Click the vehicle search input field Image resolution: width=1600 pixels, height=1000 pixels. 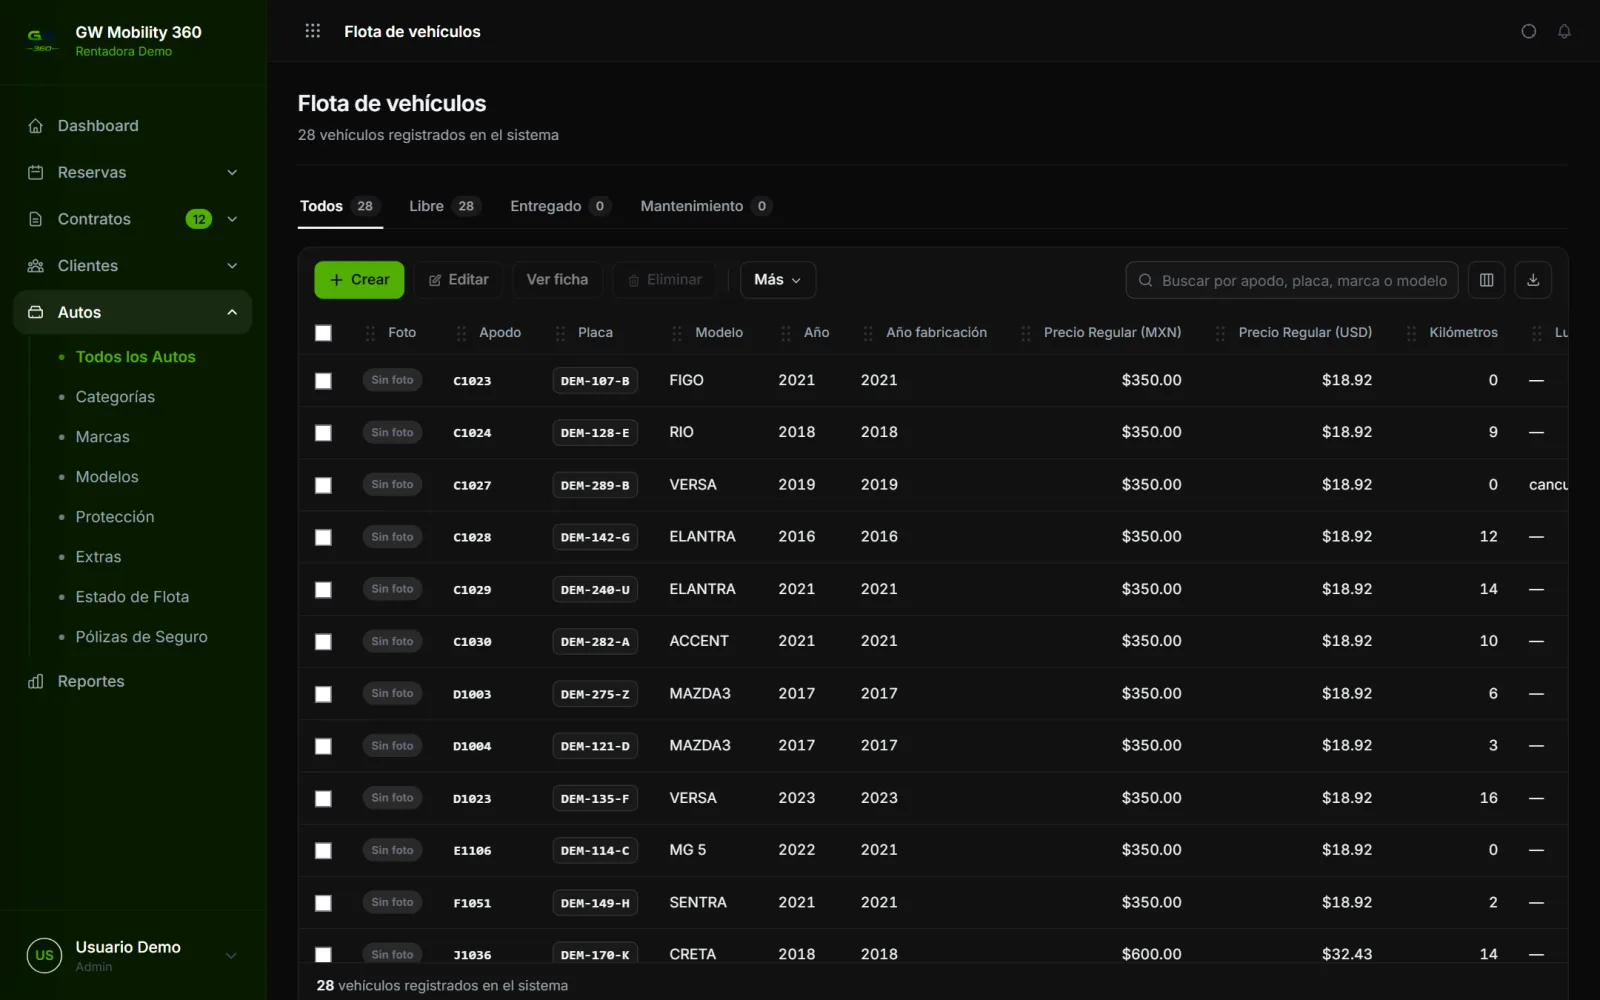tap(1291, 281)
